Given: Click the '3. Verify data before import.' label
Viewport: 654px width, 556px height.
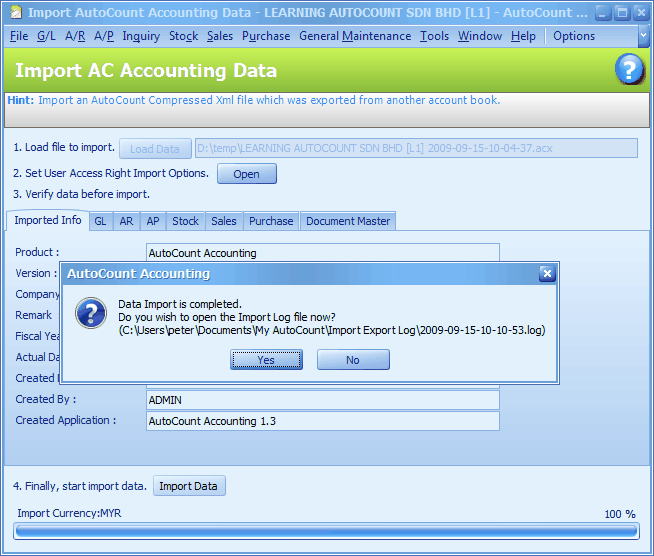Looking at the screenshot, I should pos(81,194).
